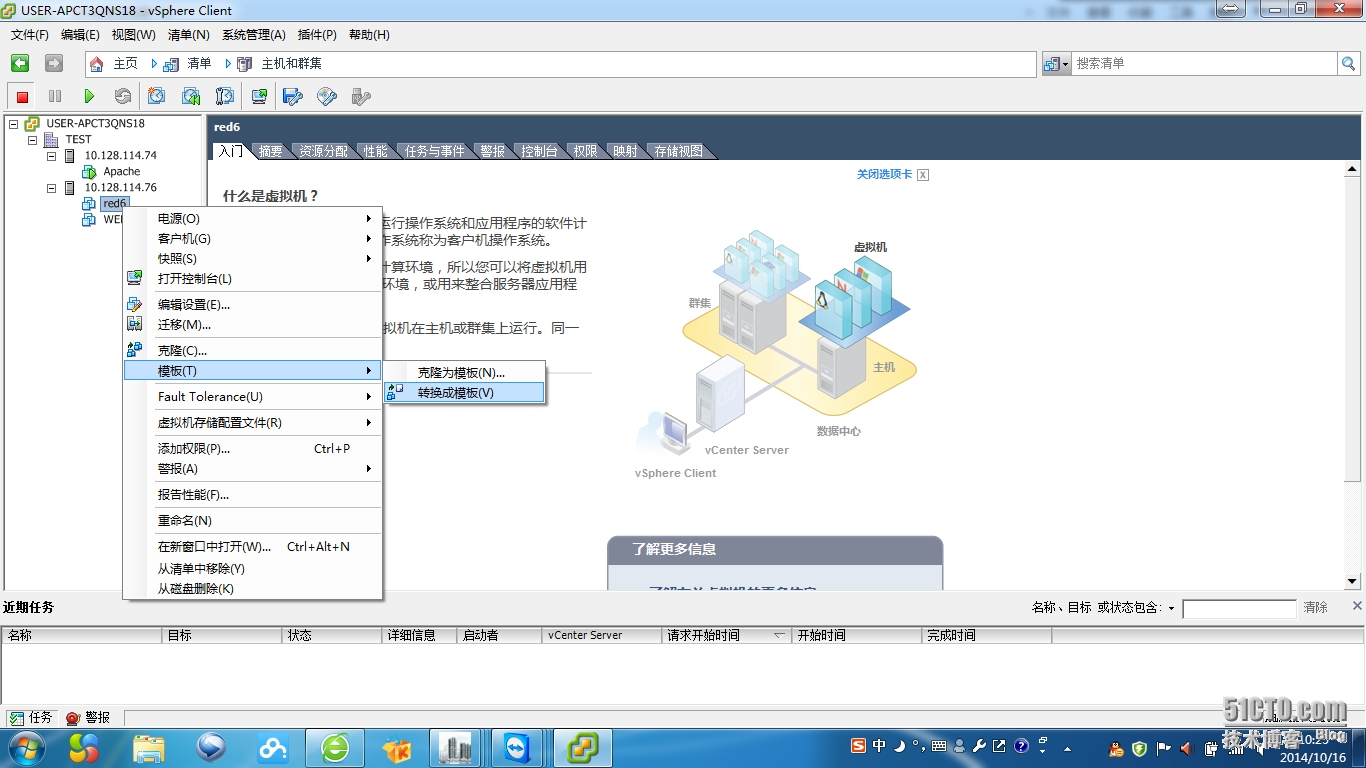
Task: Open the 名称、目标 或状态包含 filter dropdown
Action: coord(1171,608)
